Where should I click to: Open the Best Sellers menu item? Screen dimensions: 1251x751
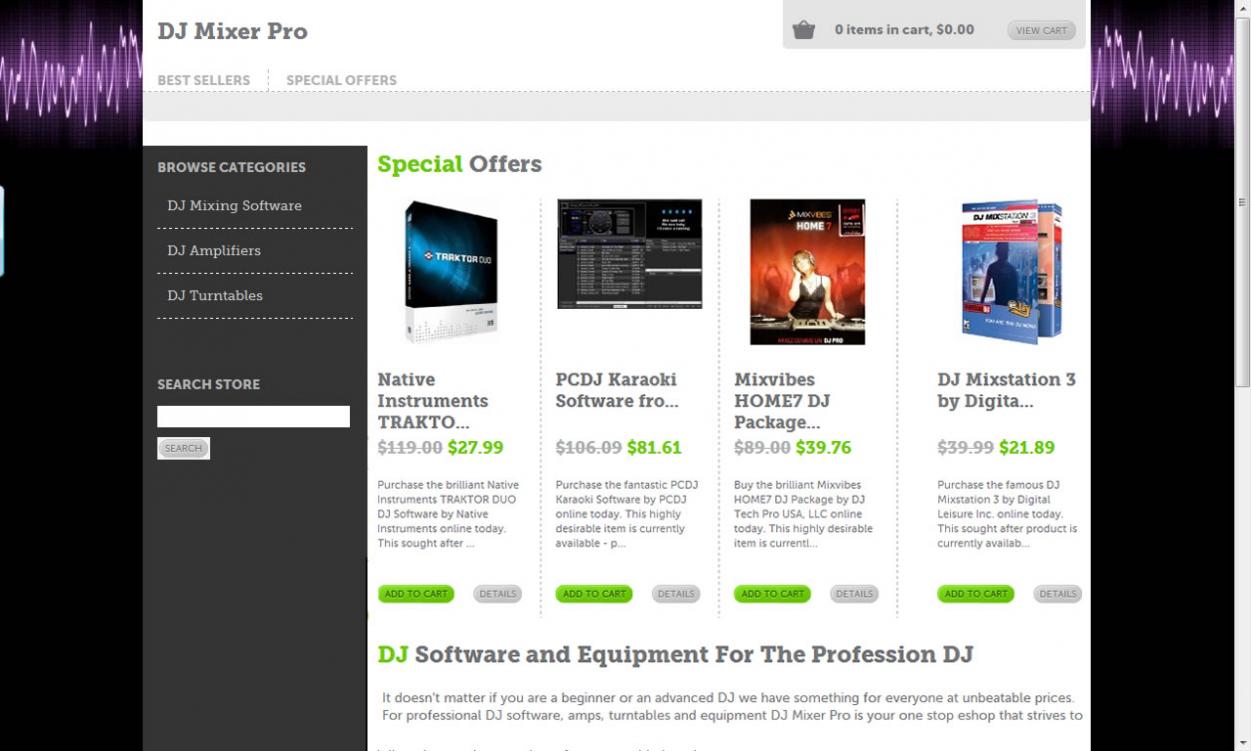(x=204, y=80)
